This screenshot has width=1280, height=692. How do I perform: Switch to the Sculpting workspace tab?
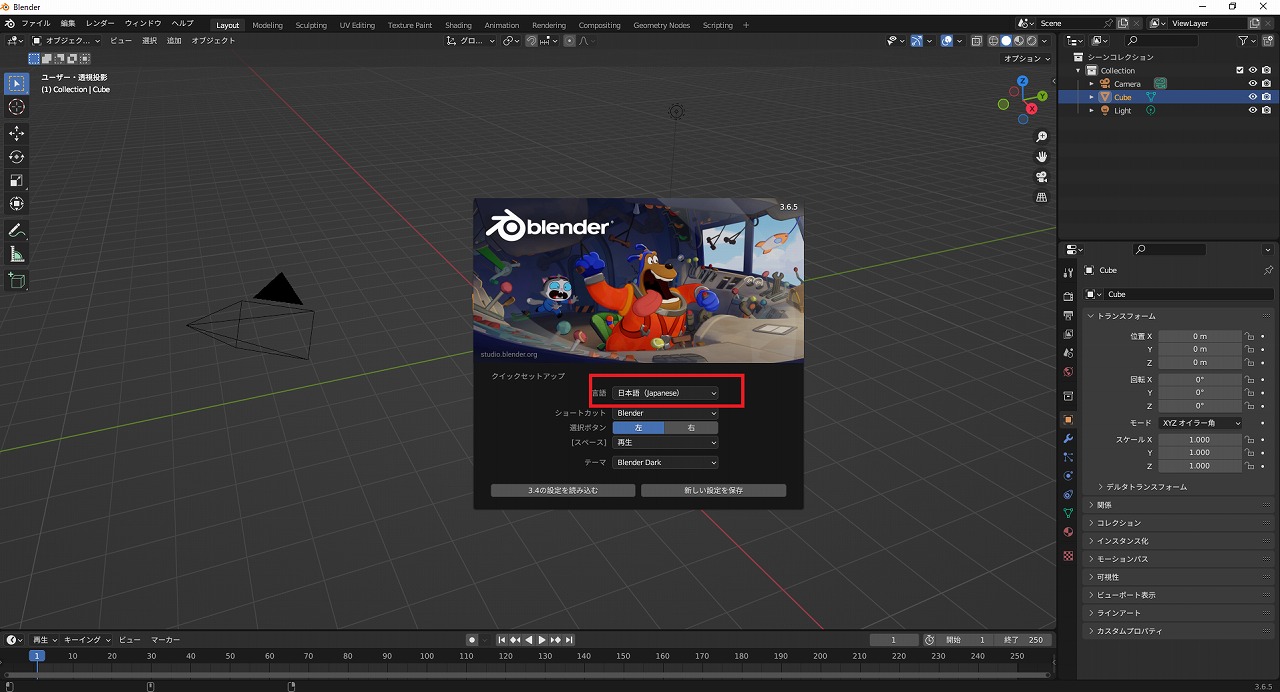click(311, 25)
